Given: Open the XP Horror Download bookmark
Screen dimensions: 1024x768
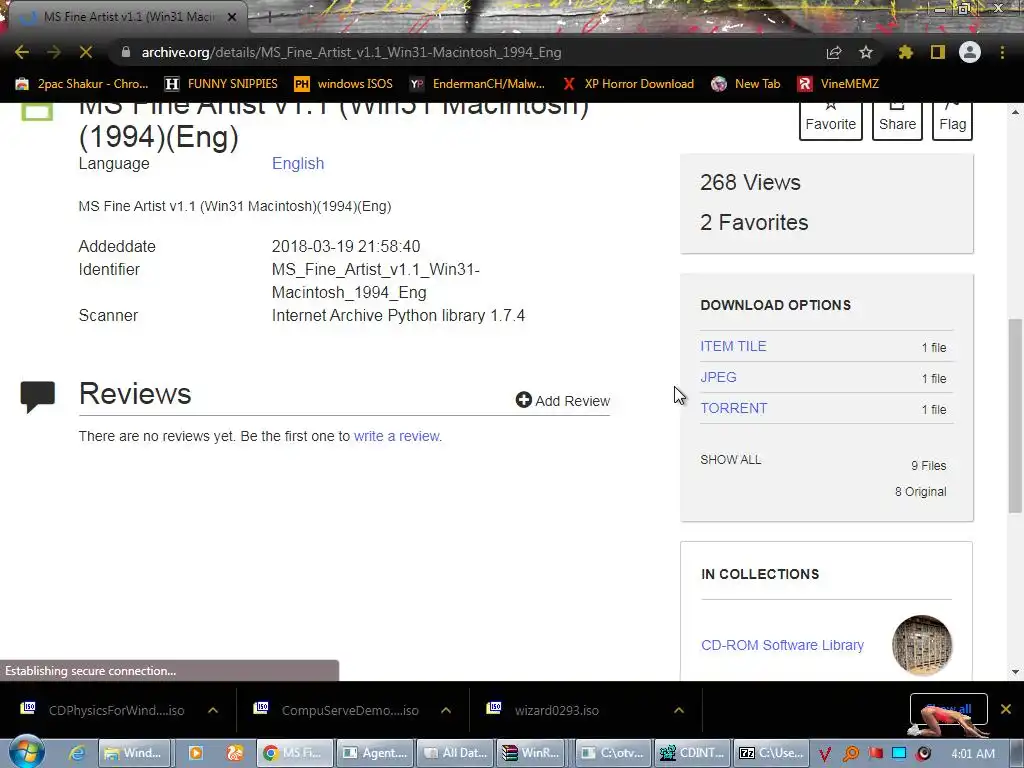Looking at the screenshot, I should pos(628,84).
